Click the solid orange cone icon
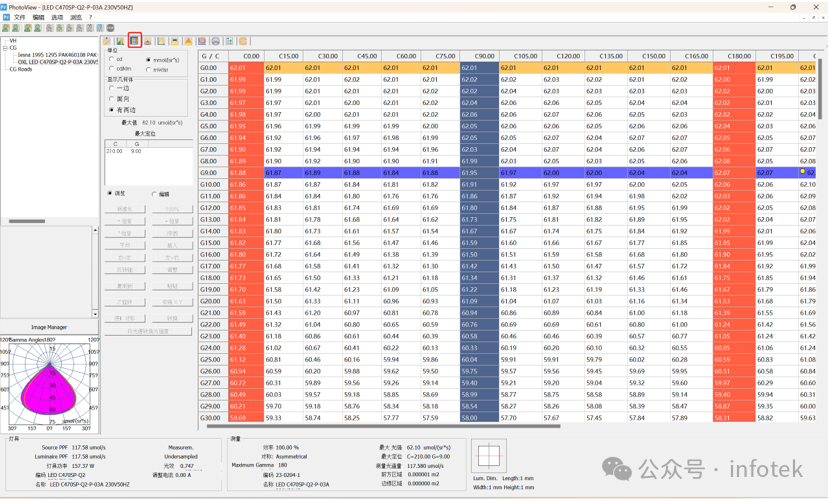This screenshot has height=502, width=829. click(x=188, y=41)
